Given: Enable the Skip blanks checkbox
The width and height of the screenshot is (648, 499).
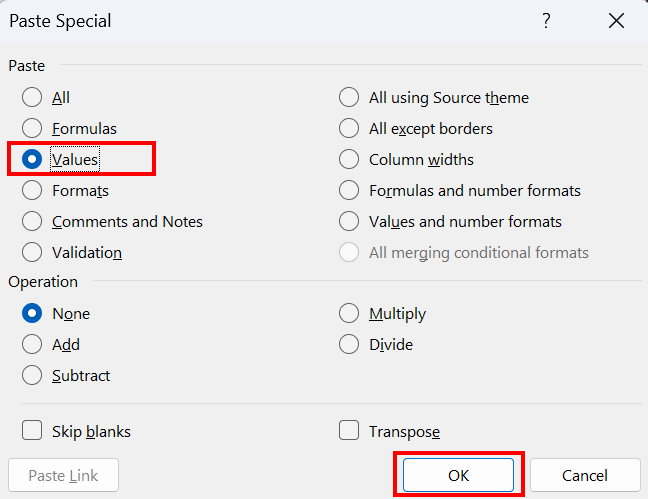Looking at the screenshot, I should point(33,432).
